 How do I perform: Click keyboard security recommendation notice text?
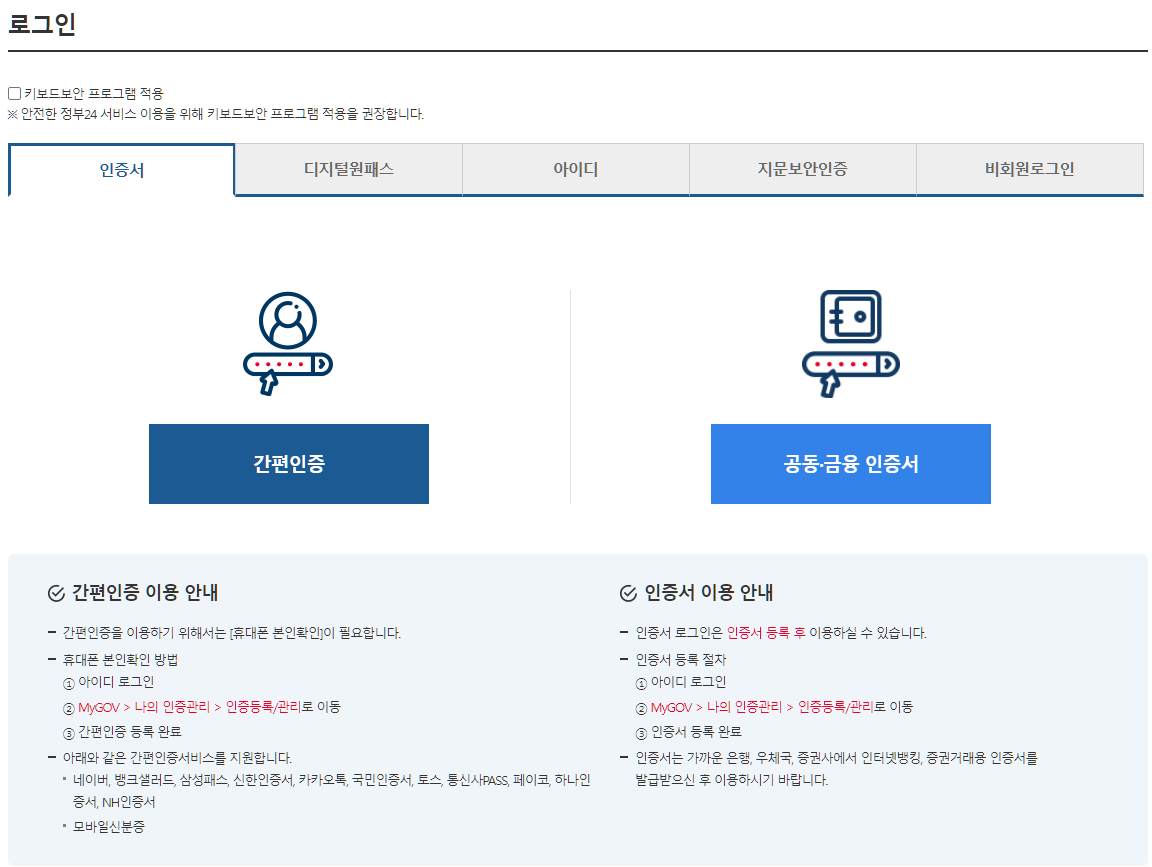pos(216,114)
